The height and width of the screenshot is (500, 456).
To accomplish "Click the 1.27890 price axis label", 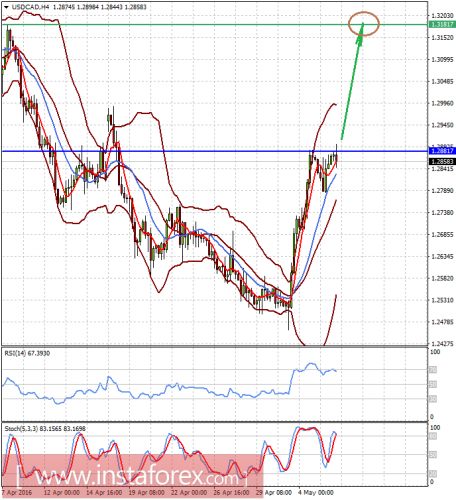I will tap(443, 191).
